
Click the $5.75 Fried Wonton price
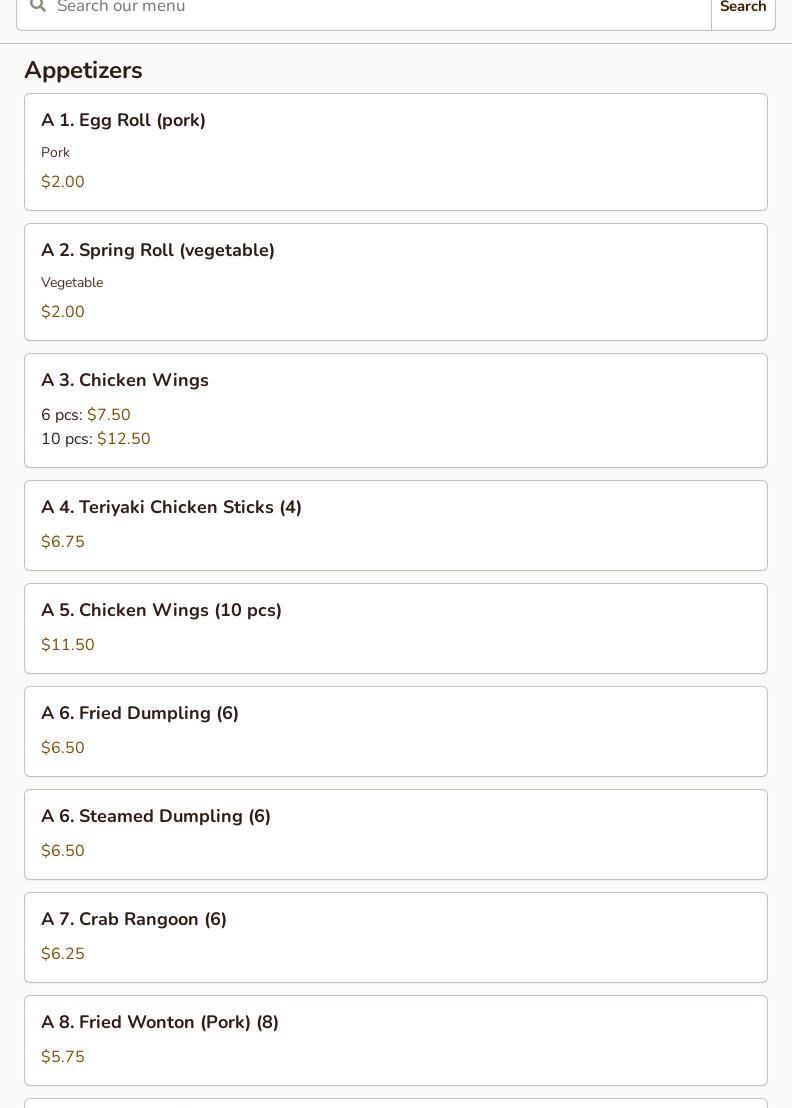(63, 1057)
